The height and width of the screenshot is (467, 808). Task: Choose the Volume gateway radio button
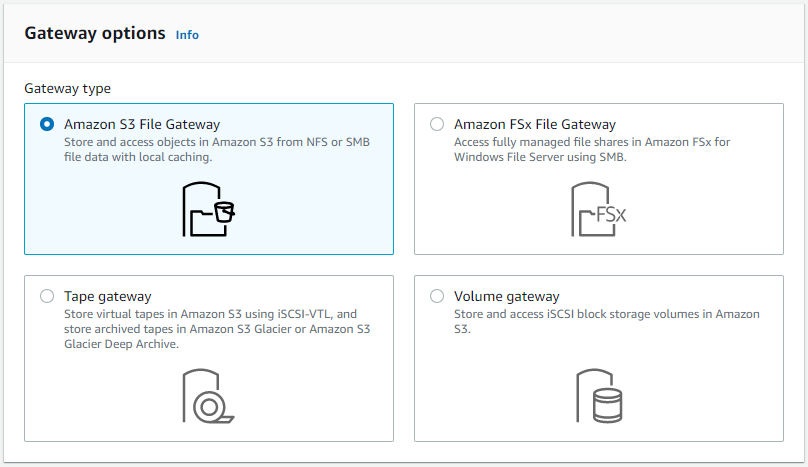point(437,296)
